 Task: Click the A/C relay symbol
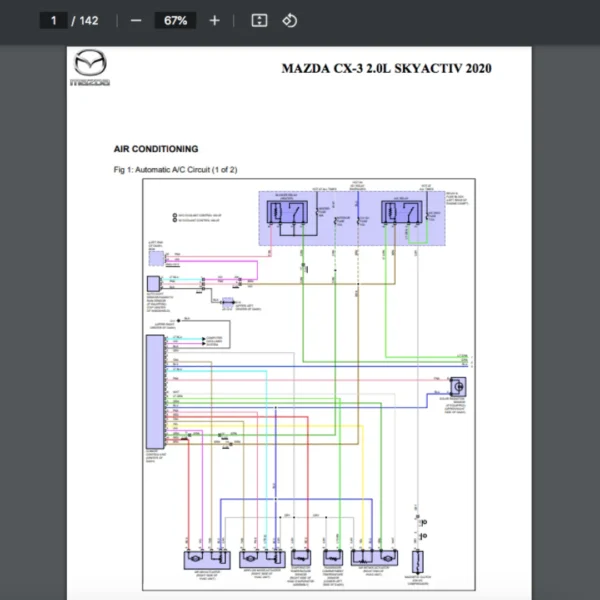402,214
